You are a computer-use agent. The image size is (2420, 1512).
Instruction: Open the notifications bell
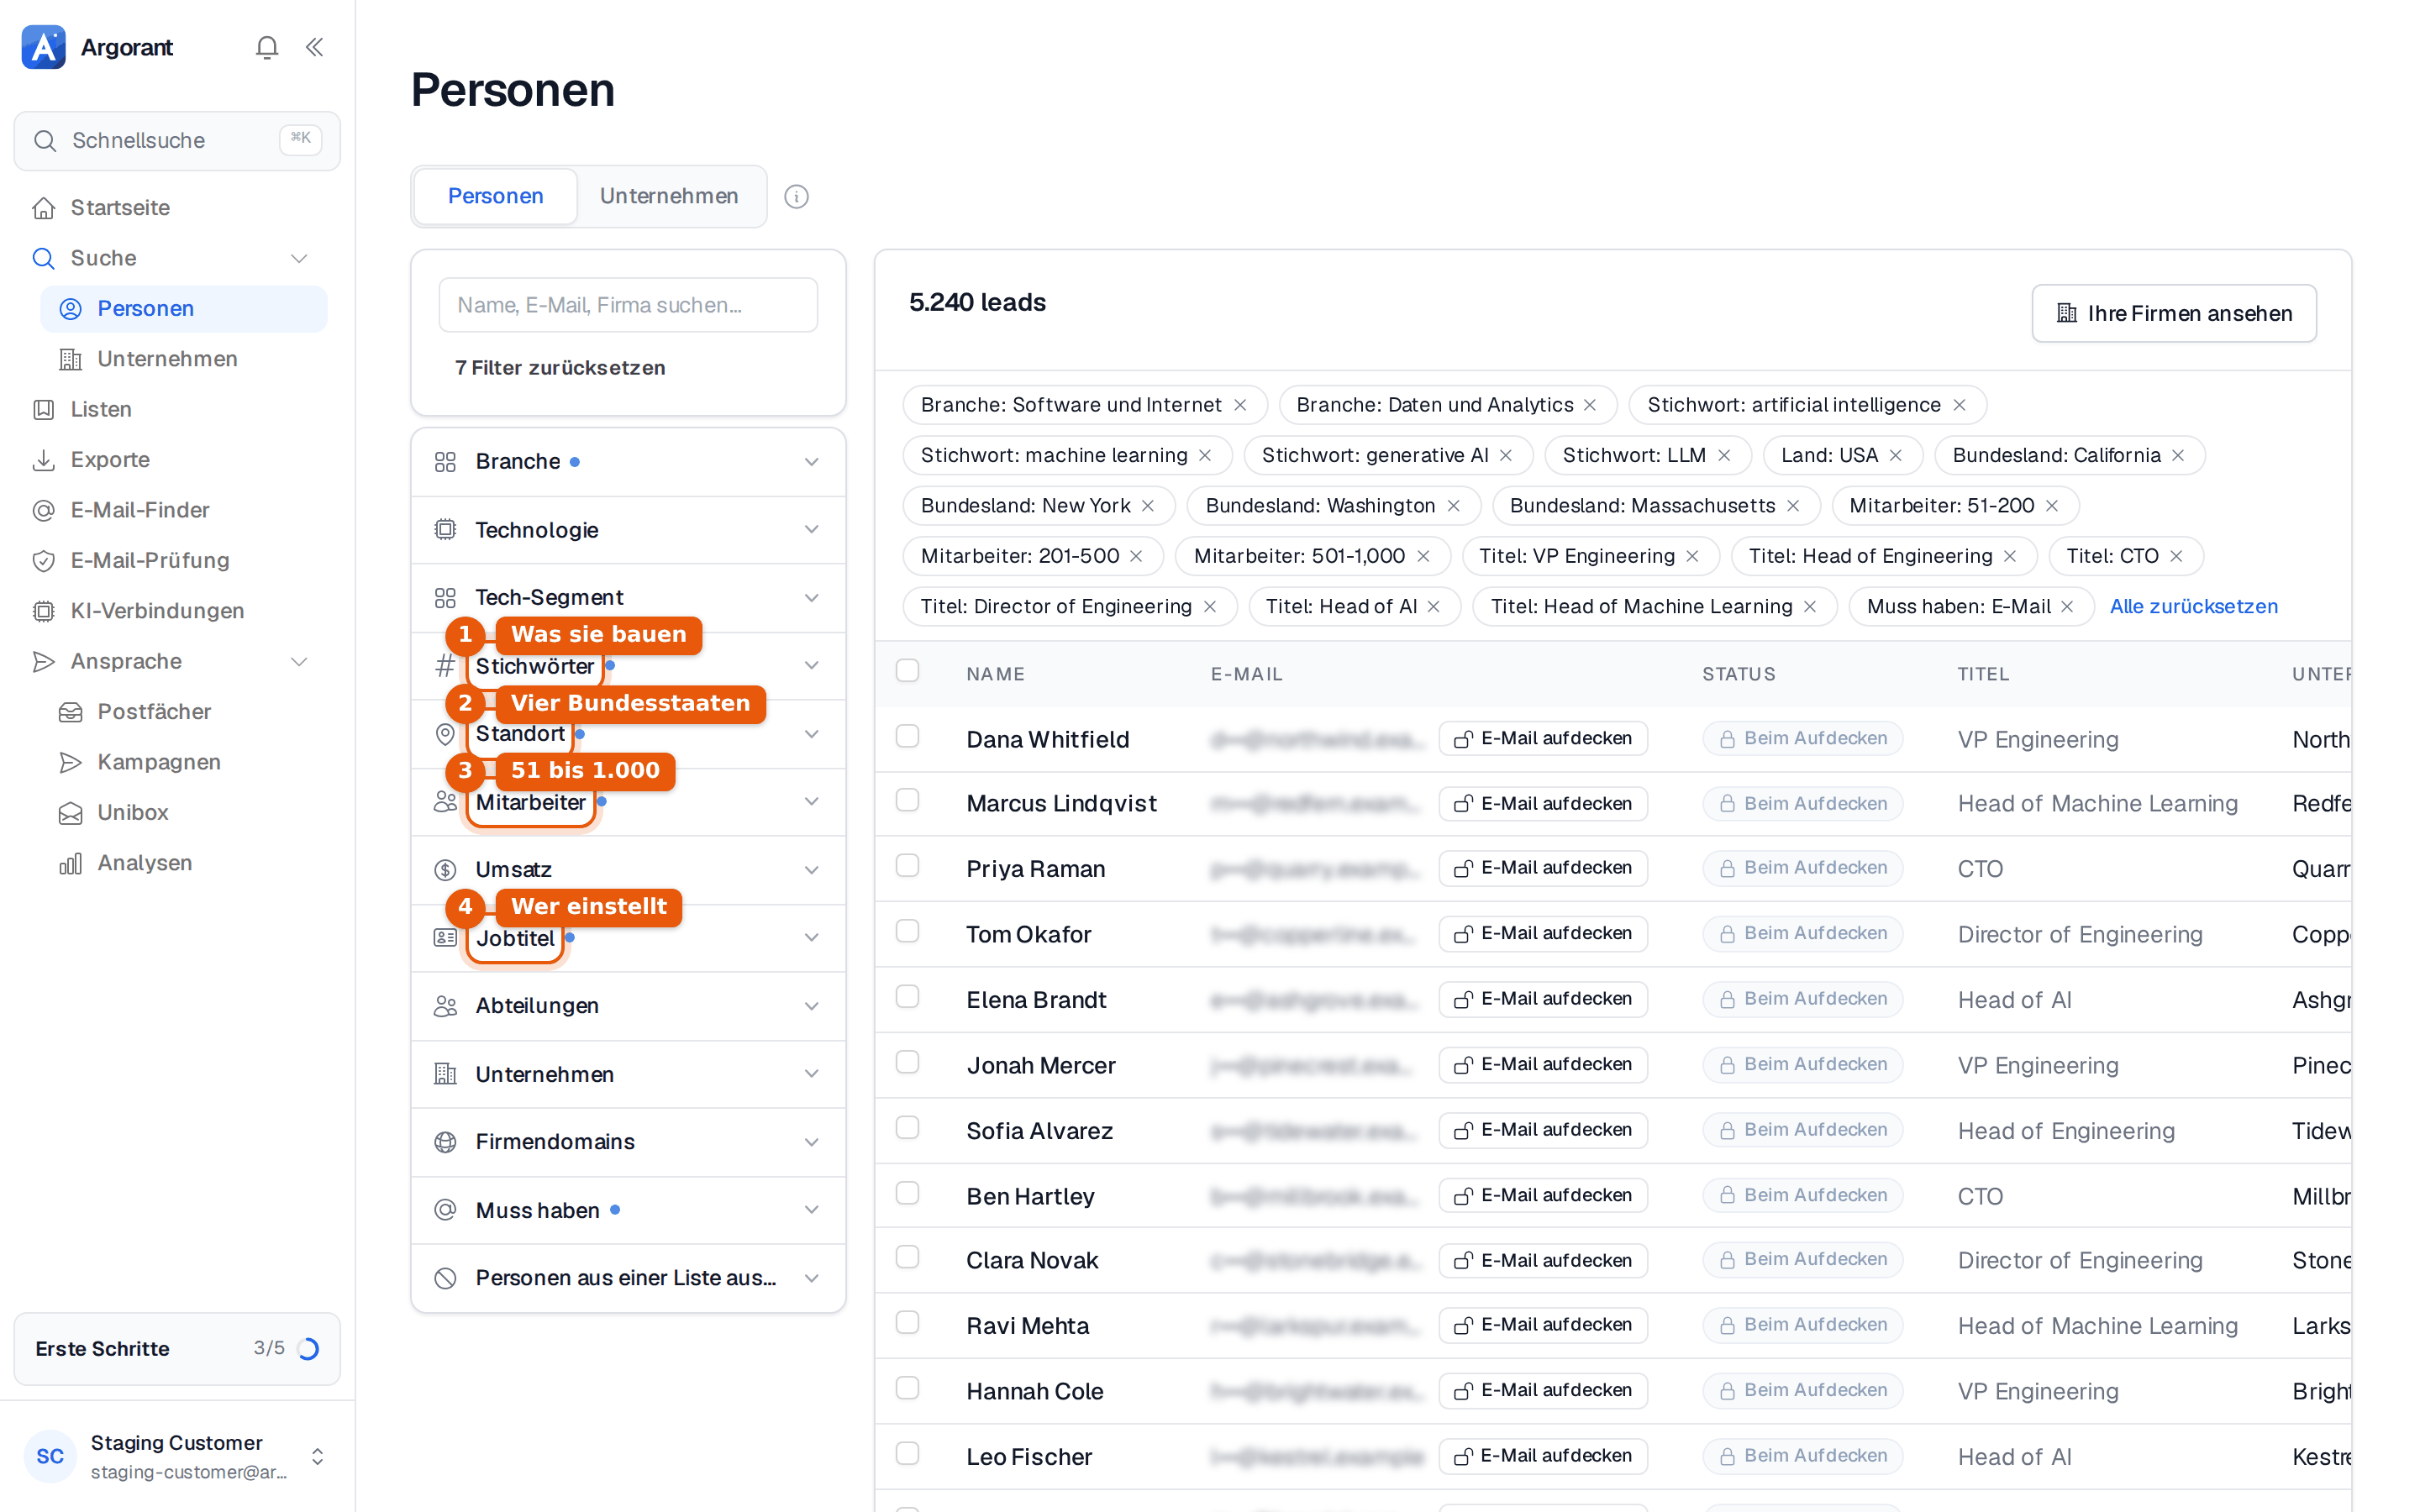(266, 47)
